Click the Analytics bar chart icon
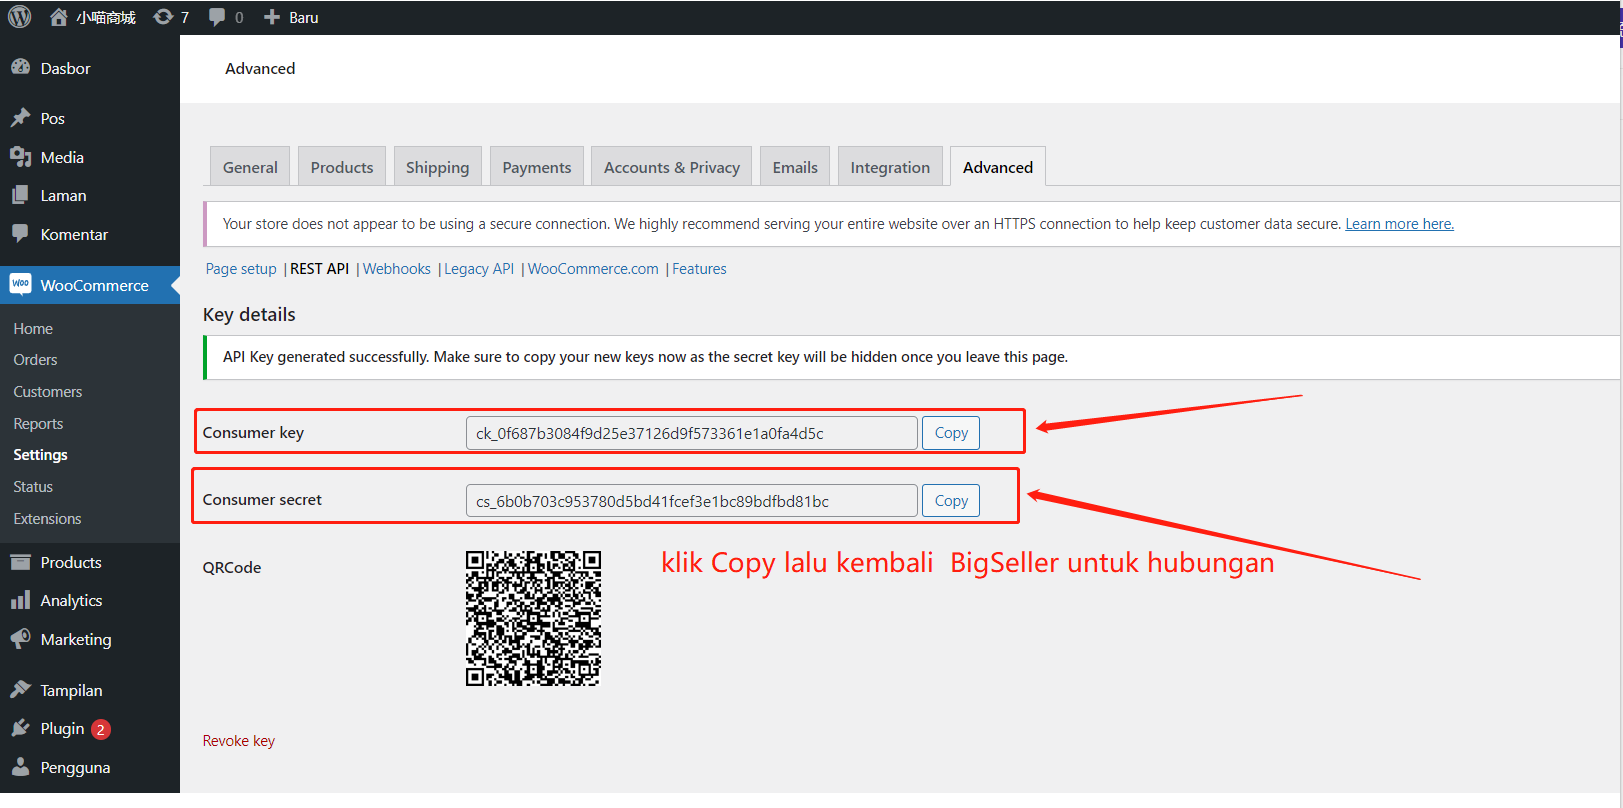1623x808 pixels. [x=20, y=600]
